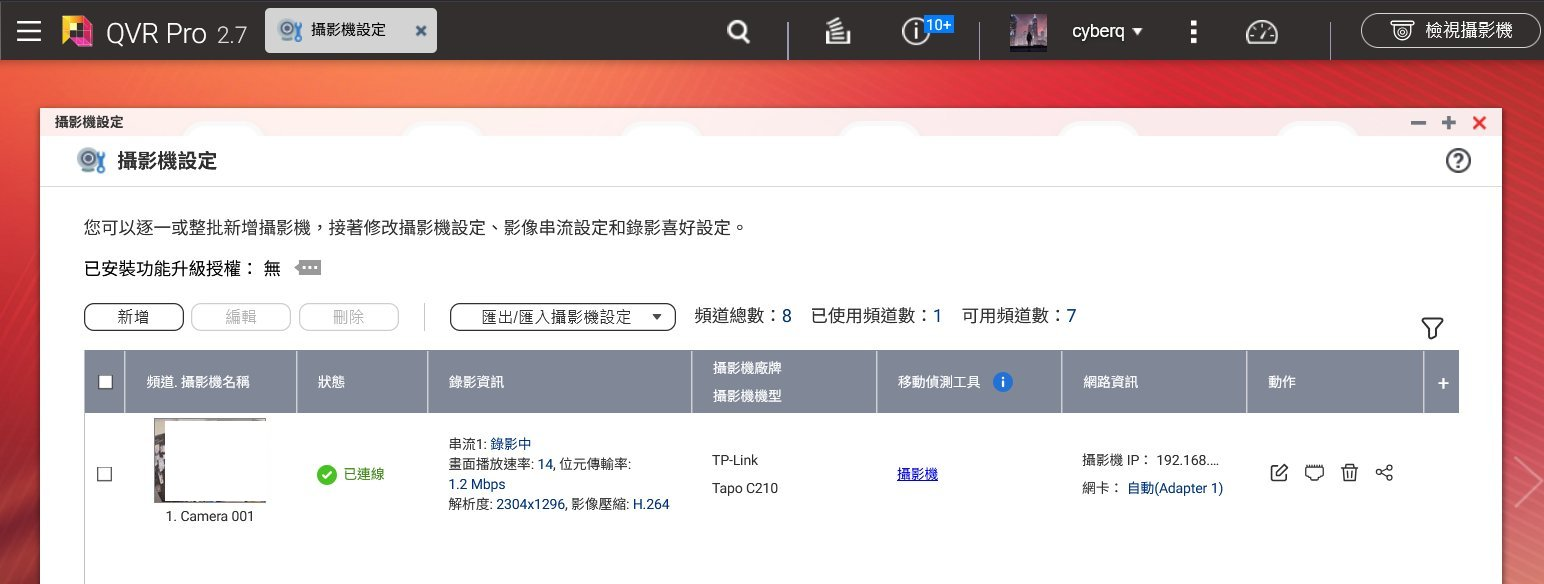Click the share icon for Camera 001
This screenshot has height=584, width=1544.
coord(1384,473)
